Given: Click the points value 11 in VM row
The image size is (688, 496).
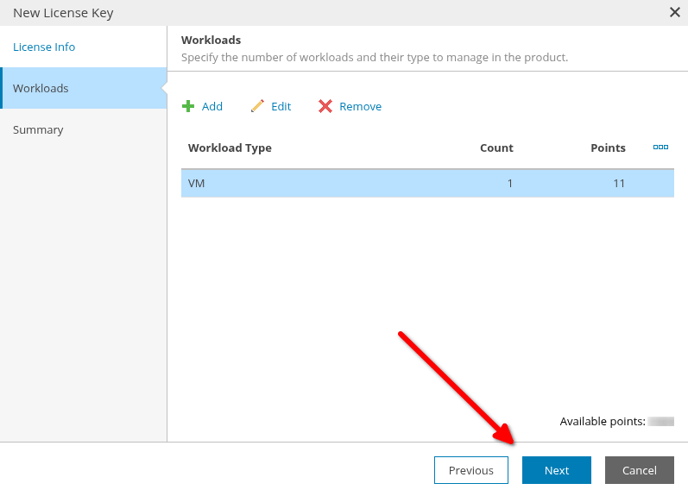Looking at the screenshot, I should pos(619,183).
